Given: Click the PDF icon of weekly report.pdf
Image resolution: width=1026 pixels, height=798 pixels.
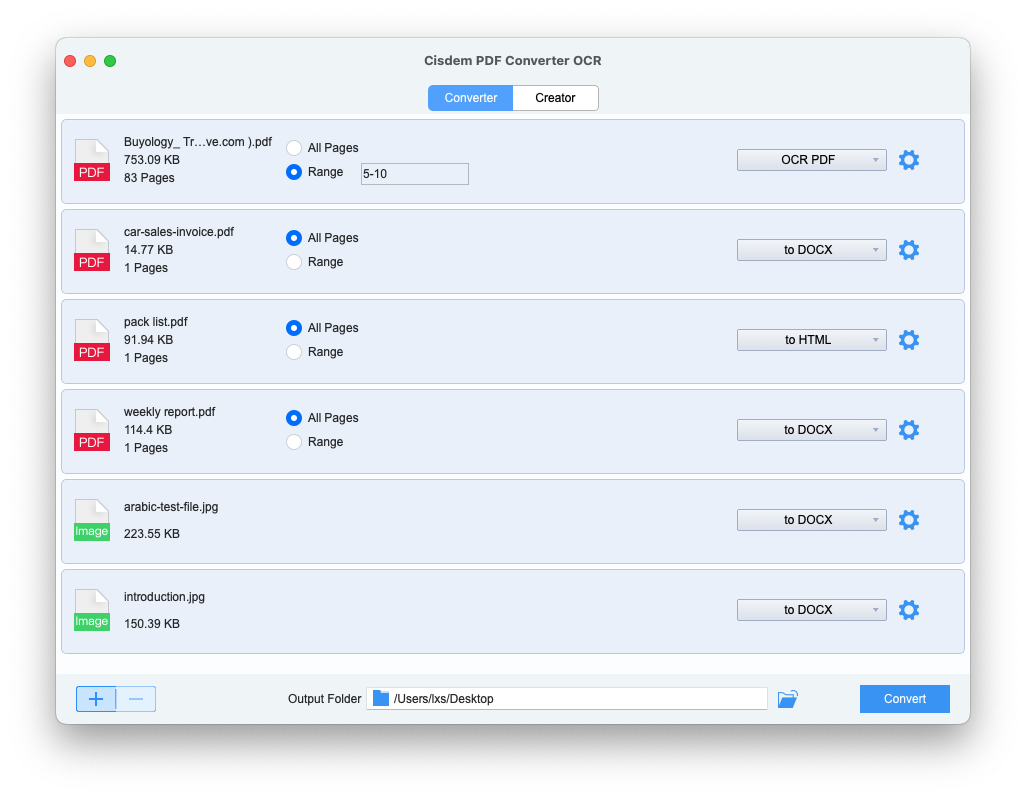Looking at the screenshot, I should 92,430.
